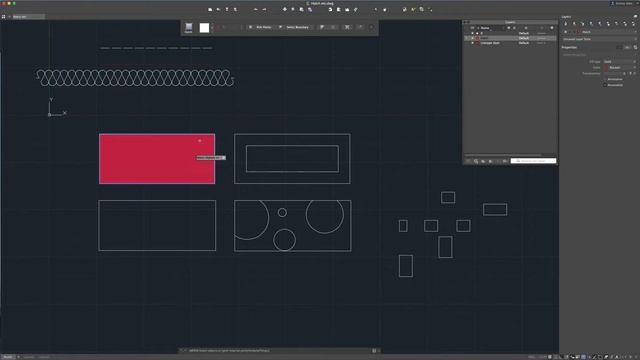
Task: Toggle the Annotative checkbox
Action: tap(605, 79)
